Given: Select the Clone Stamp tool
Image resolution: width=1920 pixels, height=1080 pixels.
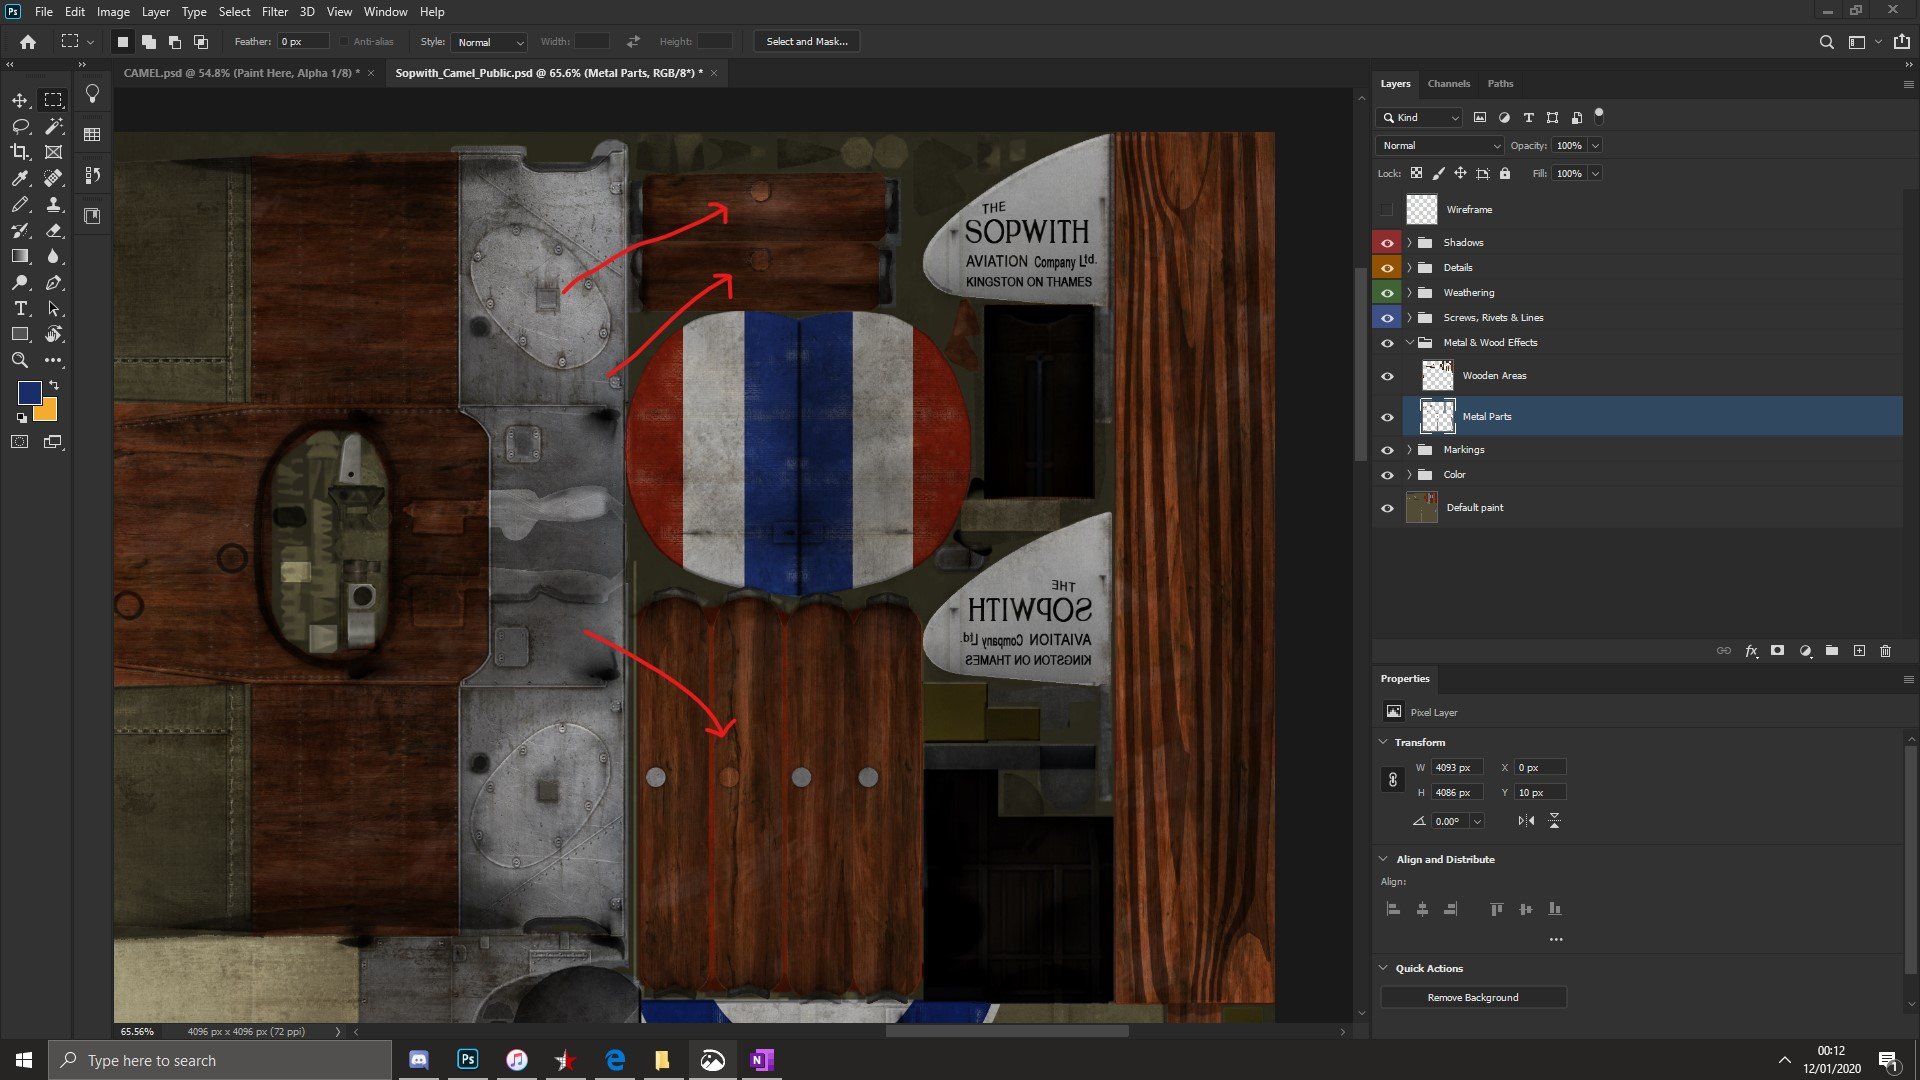Looking at the screenshot, I should (x=53, y=204).
